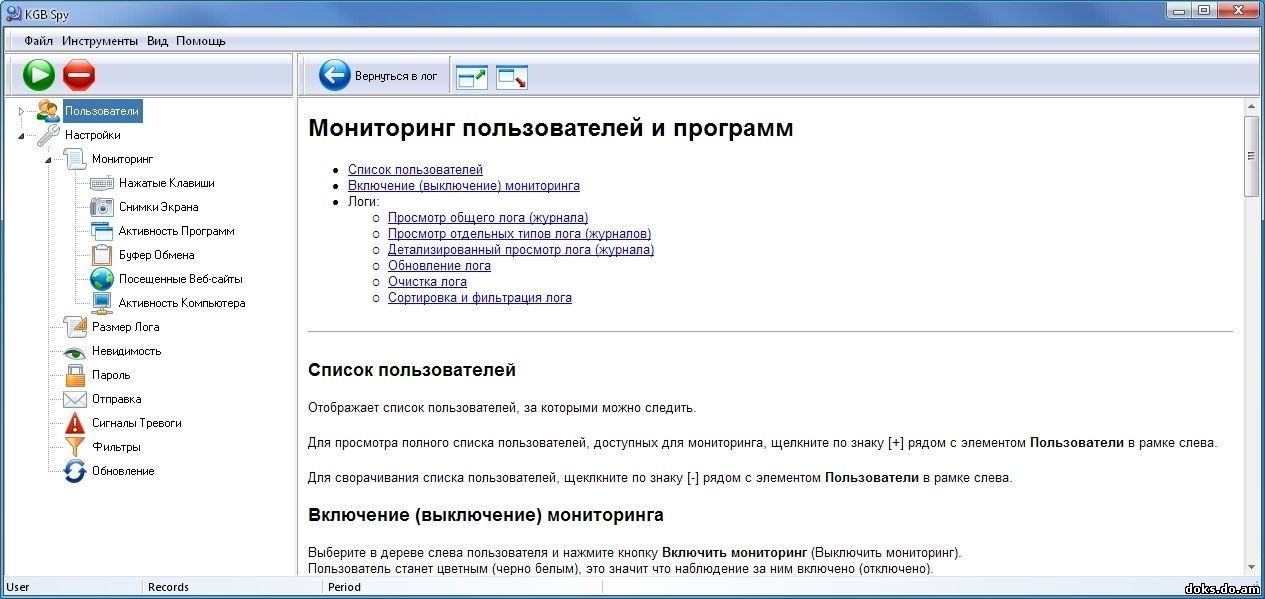Select Настройки label in the tree
This screenshot has width=1265, height=599.
[x=93, y=135]
